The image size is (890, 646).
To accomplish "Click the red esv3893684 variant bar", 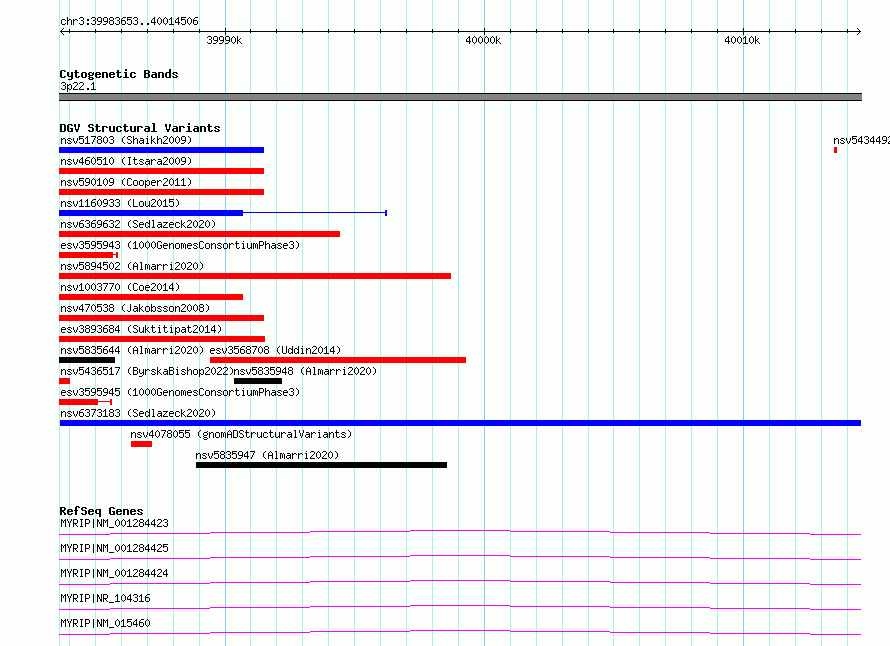I will 162,339.
